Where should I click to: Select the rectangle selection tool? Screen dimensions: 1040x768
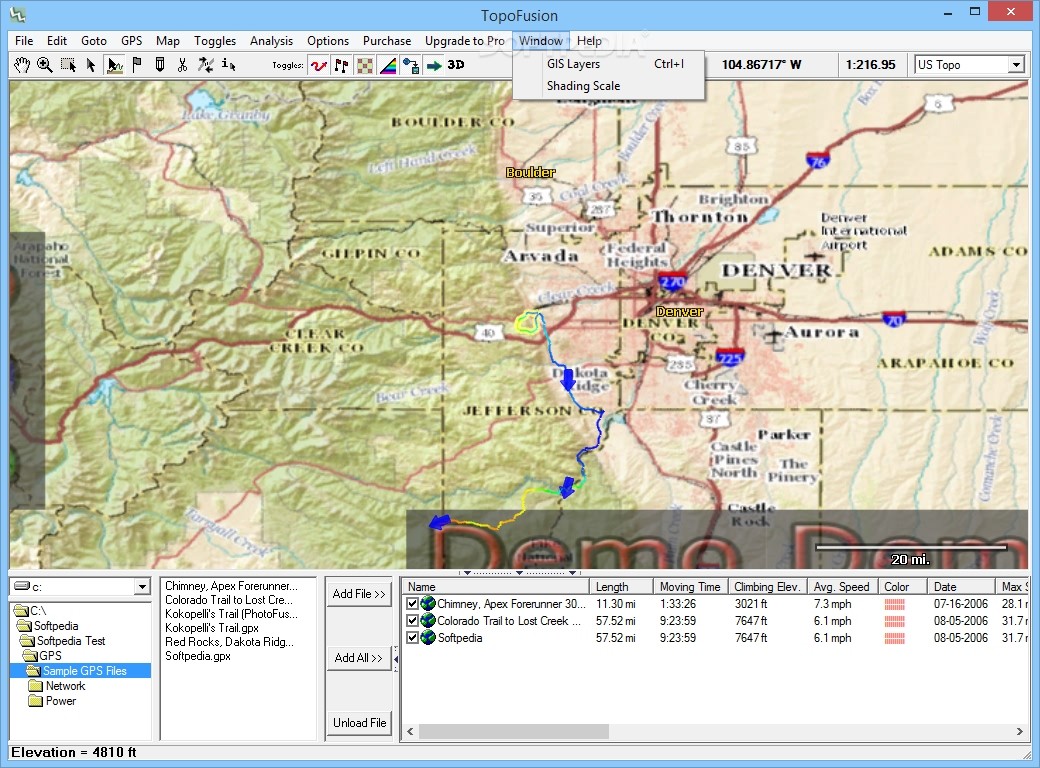pos(68,65)
